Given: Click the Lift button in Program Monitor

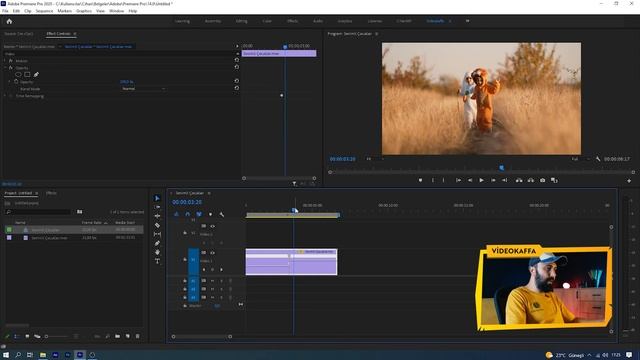Looking at the screenshot, I should 519,180.
